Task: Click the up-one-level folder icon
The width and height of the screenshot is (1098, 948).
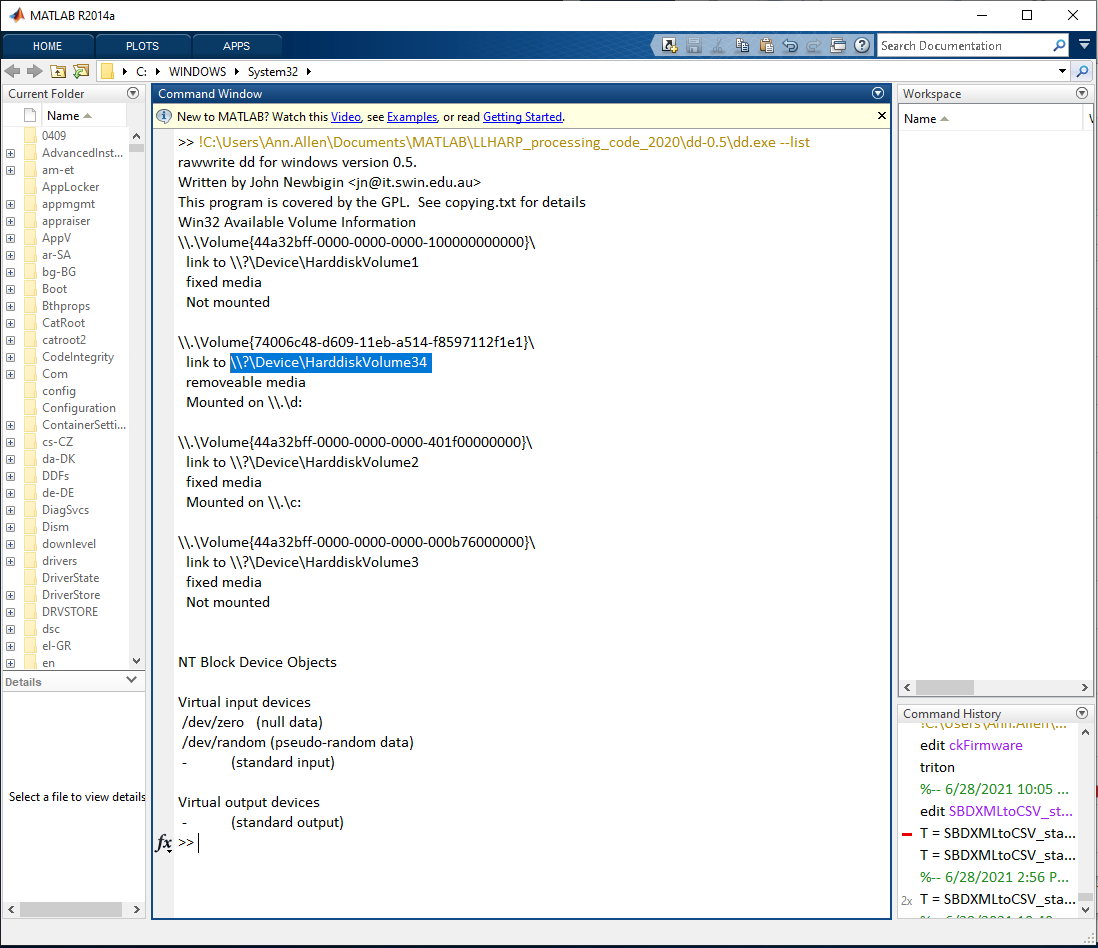Action: 58,71
